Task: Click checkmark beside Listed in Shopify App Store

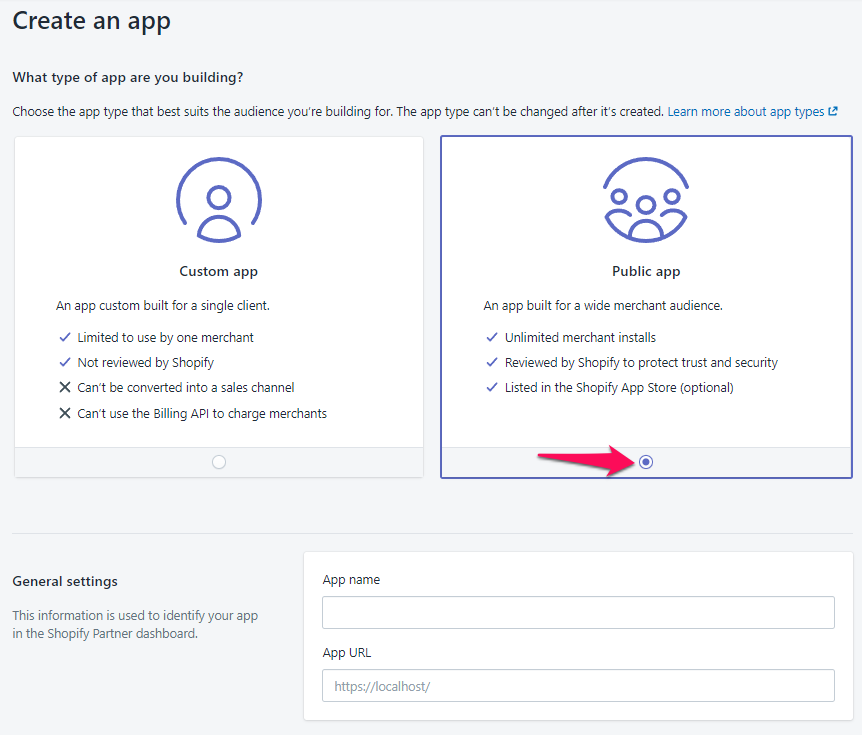Action: pos(492,388)
